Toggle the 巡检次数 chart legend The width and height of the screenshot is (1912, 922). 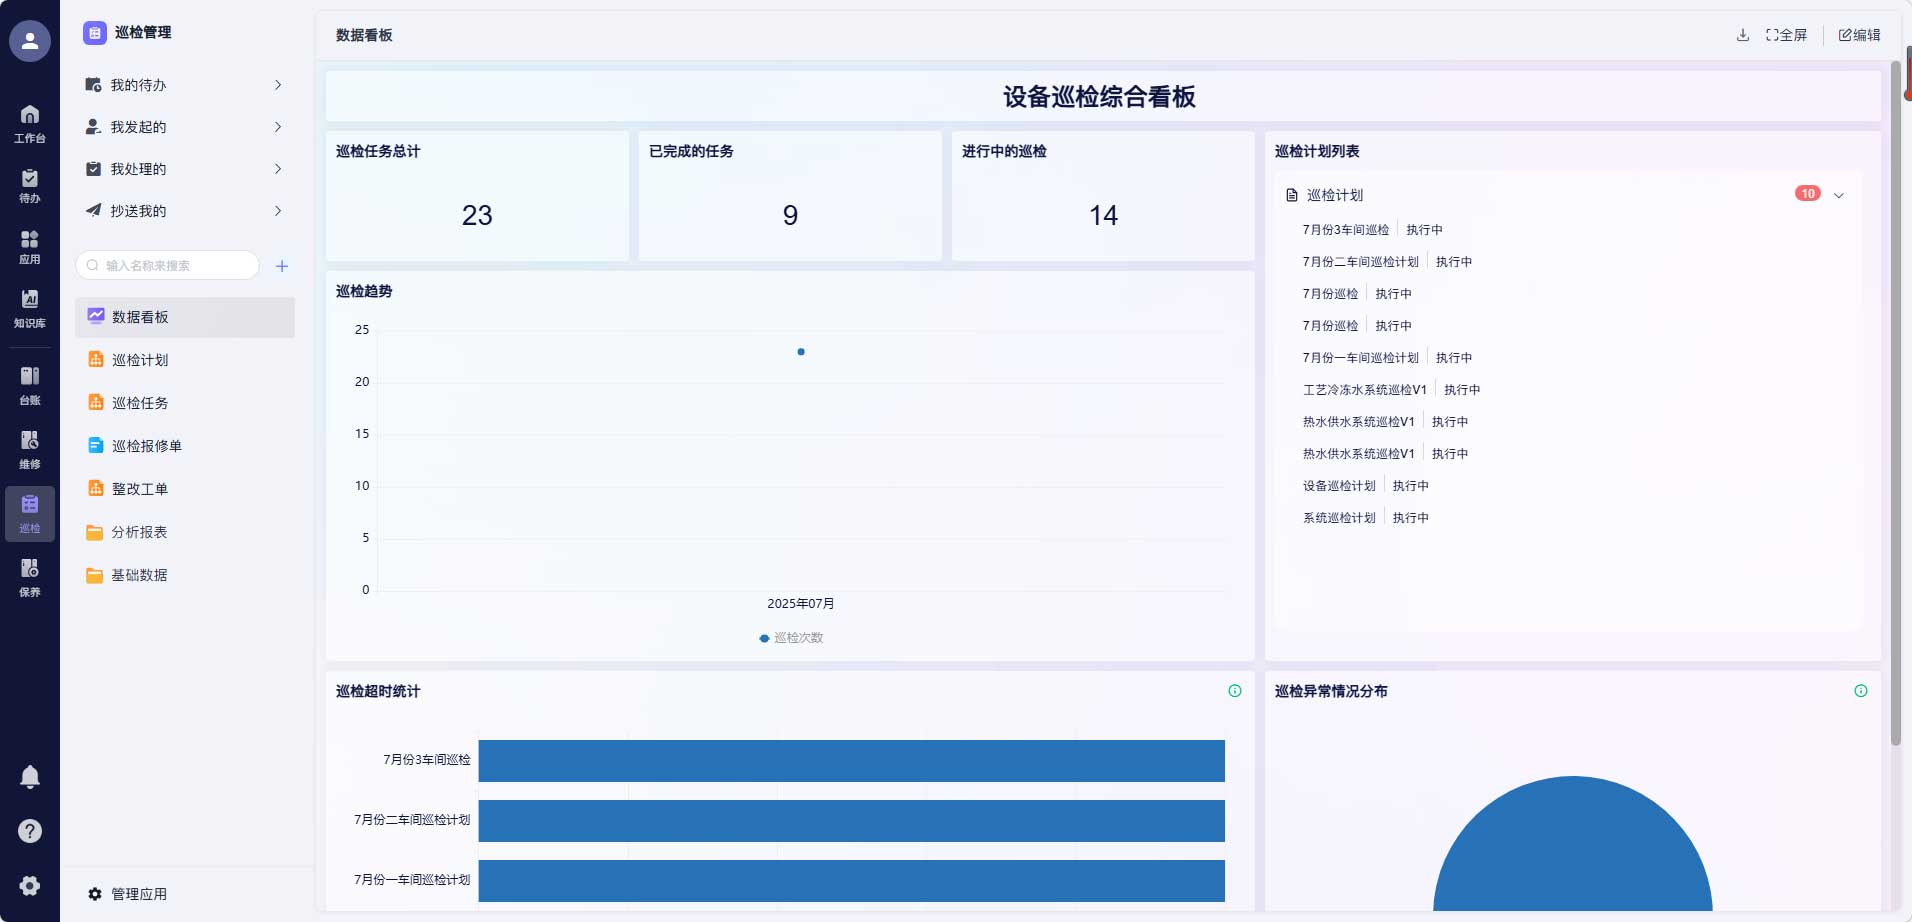coord(791,637)
